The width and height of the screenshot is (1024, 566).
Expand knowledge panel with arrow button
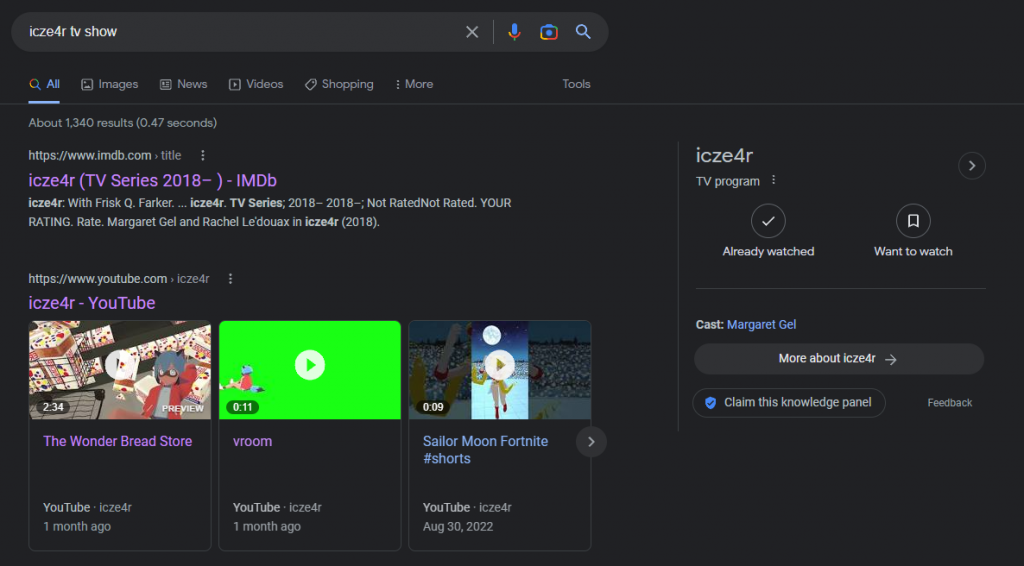click(972, 166)
